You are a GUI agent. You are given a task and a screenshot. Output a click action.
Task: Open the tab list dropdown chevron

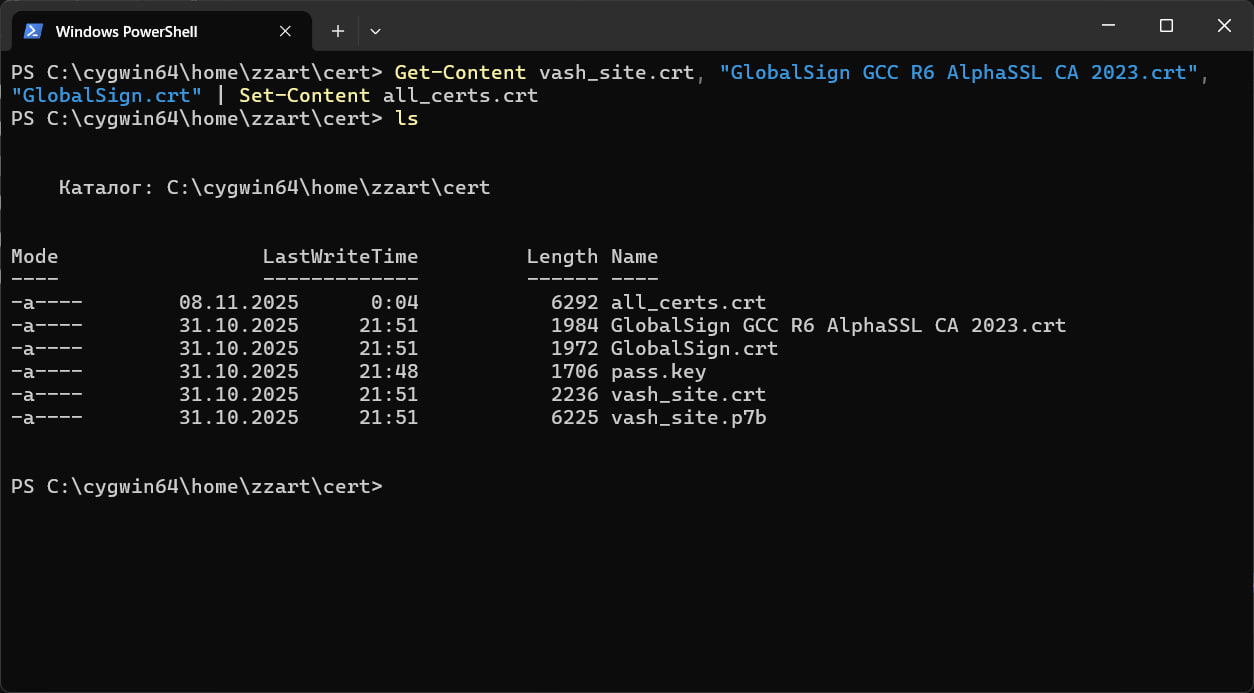point(375,31)
